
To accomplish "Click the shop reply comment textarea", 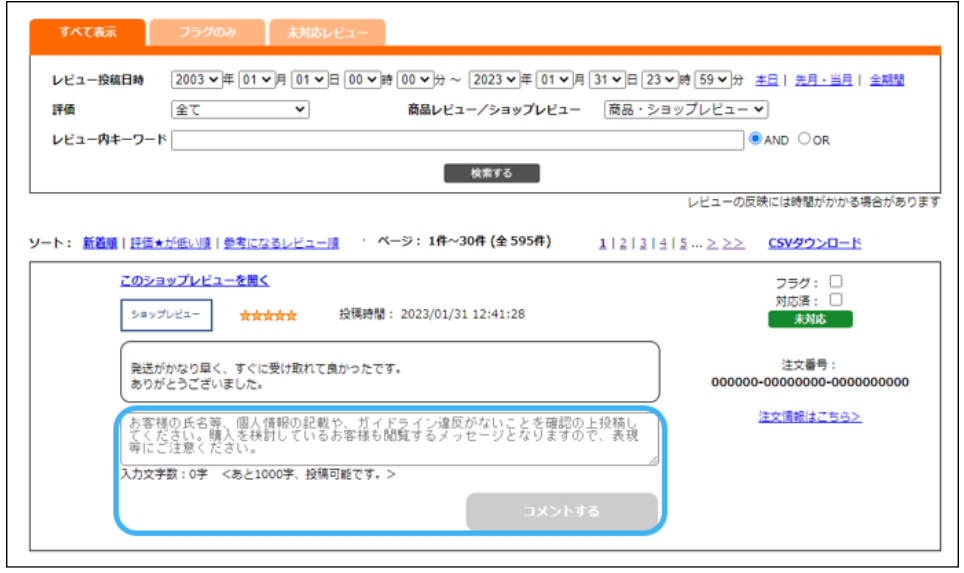I will coord(390,439).
